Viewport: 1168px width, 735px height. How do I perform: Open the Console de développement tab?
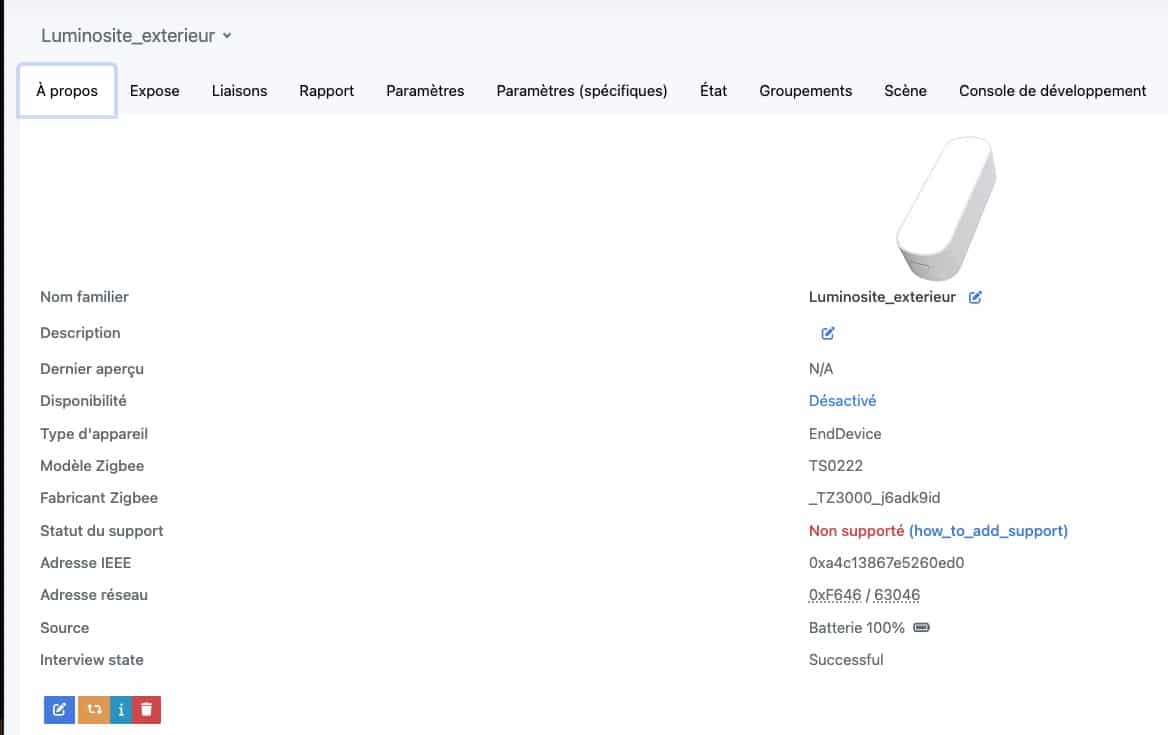coord(1052,91)
